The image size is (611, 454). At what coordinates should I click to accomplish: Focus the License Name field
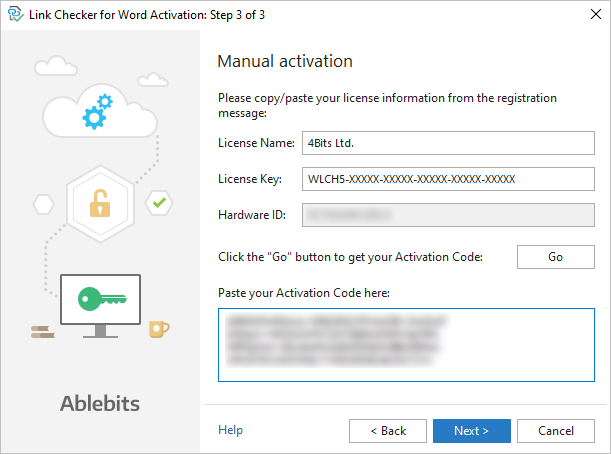448,143
